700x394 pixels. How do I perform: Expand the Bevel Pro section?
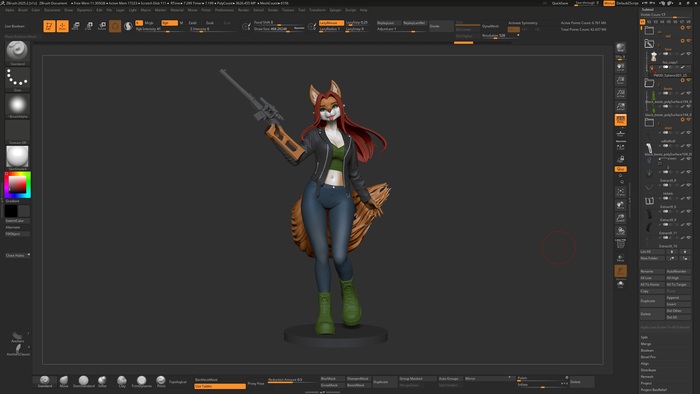[648, 357]
